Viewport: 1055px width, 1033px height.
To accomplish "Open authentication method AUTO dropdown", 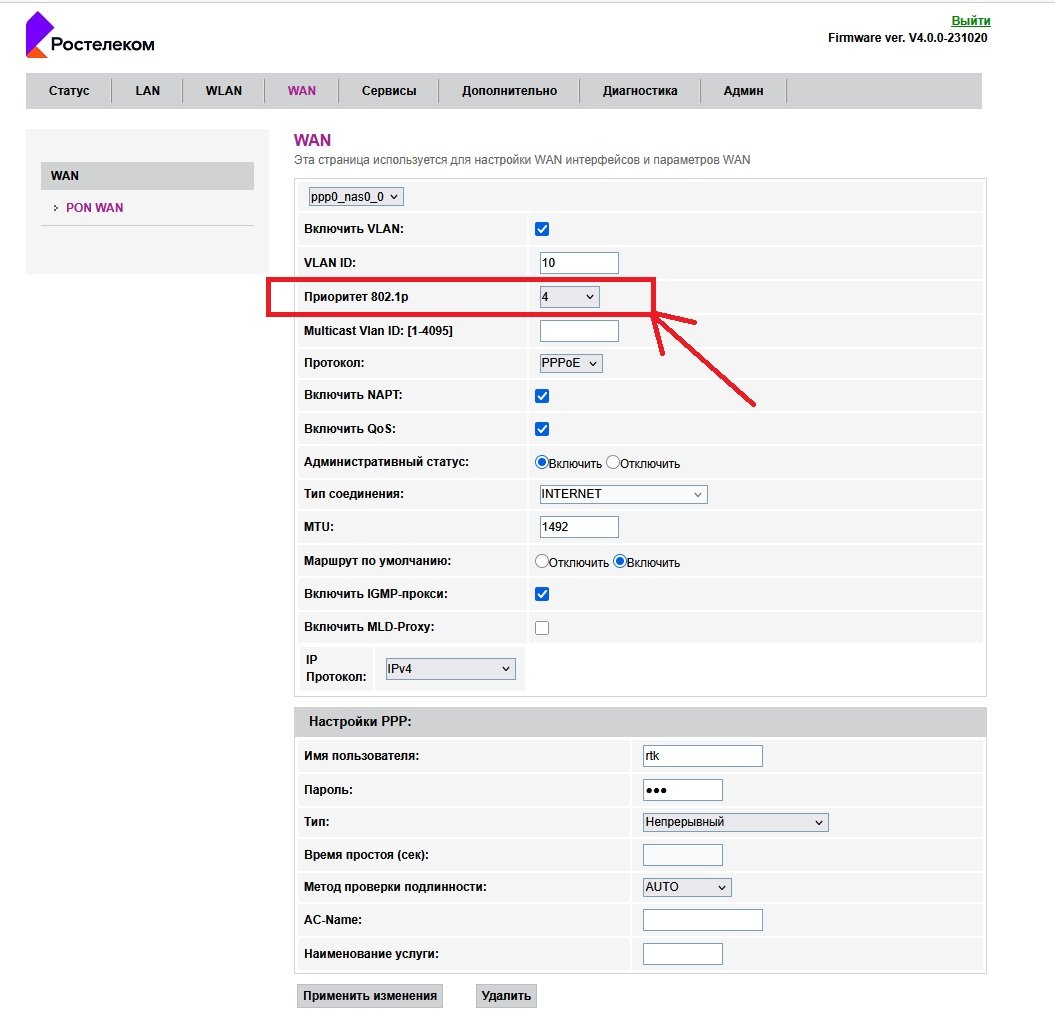I will (687, 887).
